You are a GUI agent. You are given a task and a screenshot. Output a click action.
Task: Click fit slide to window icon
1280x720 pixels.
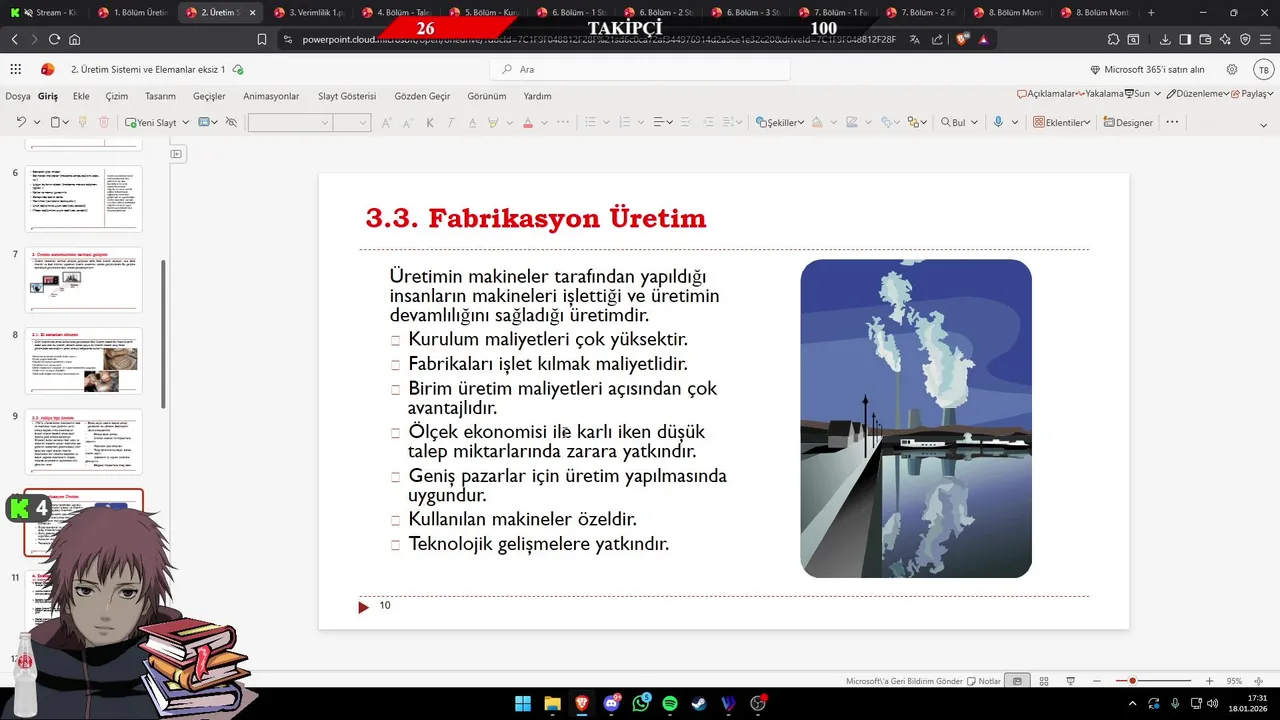[x=1261, y=681]
